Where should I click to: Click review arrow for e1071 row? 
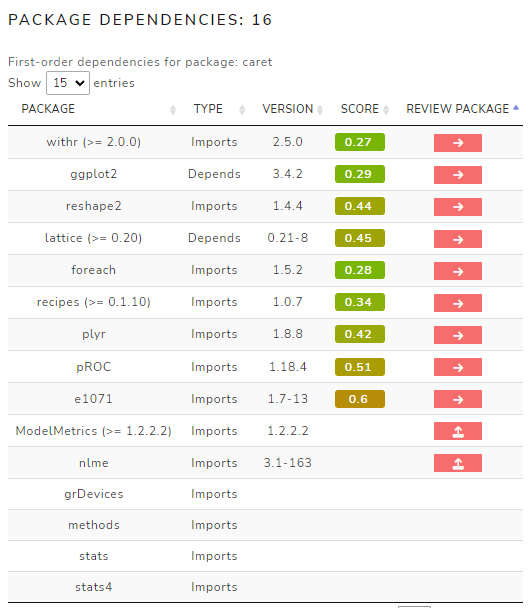tap(457, 399)
